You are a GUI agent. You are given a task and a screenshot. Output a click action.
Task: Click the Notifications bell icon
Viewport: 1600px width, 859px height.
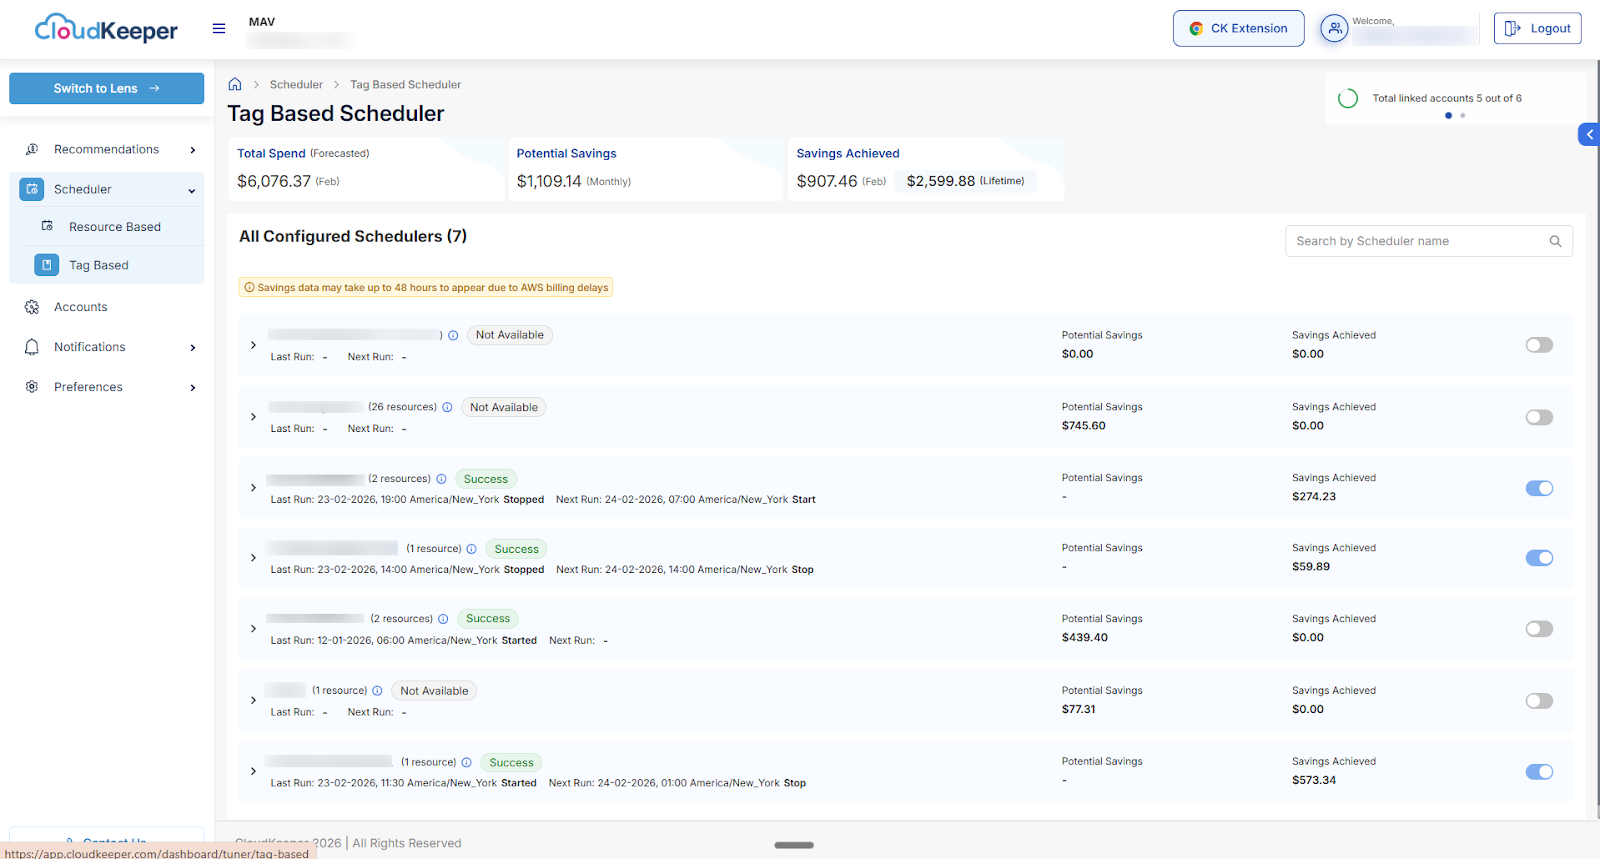point(32,347)
